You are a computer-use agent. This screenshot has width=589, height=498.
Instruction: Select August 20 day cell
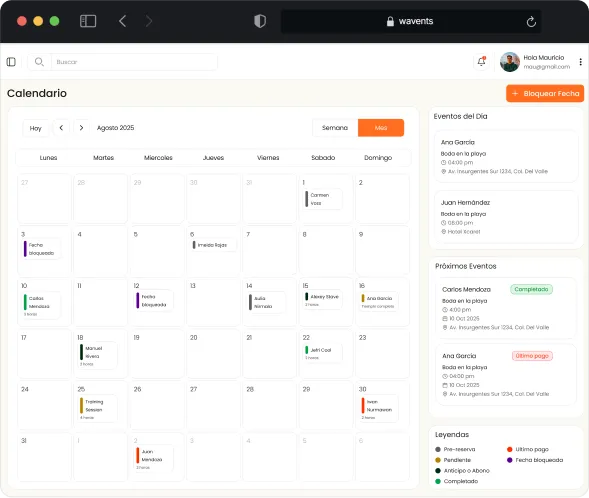[x=213, y=353]
